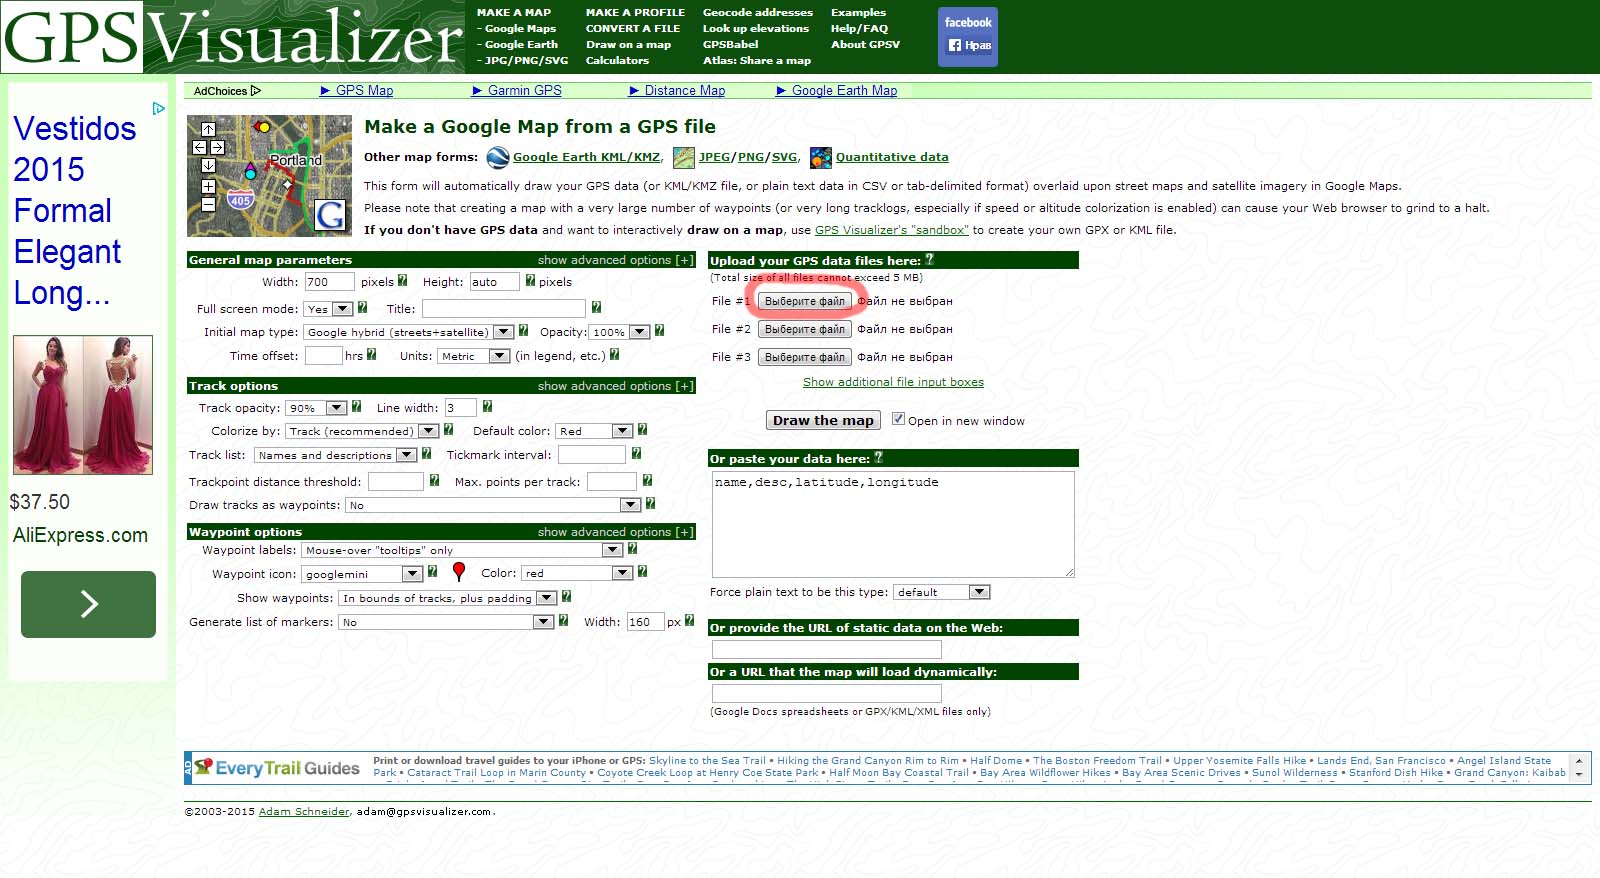The height and width of the screenshot is (878, 1600).
Task: Open the Help/FAQ menu item
Action: pyautogui.click(x=859, y=29)
